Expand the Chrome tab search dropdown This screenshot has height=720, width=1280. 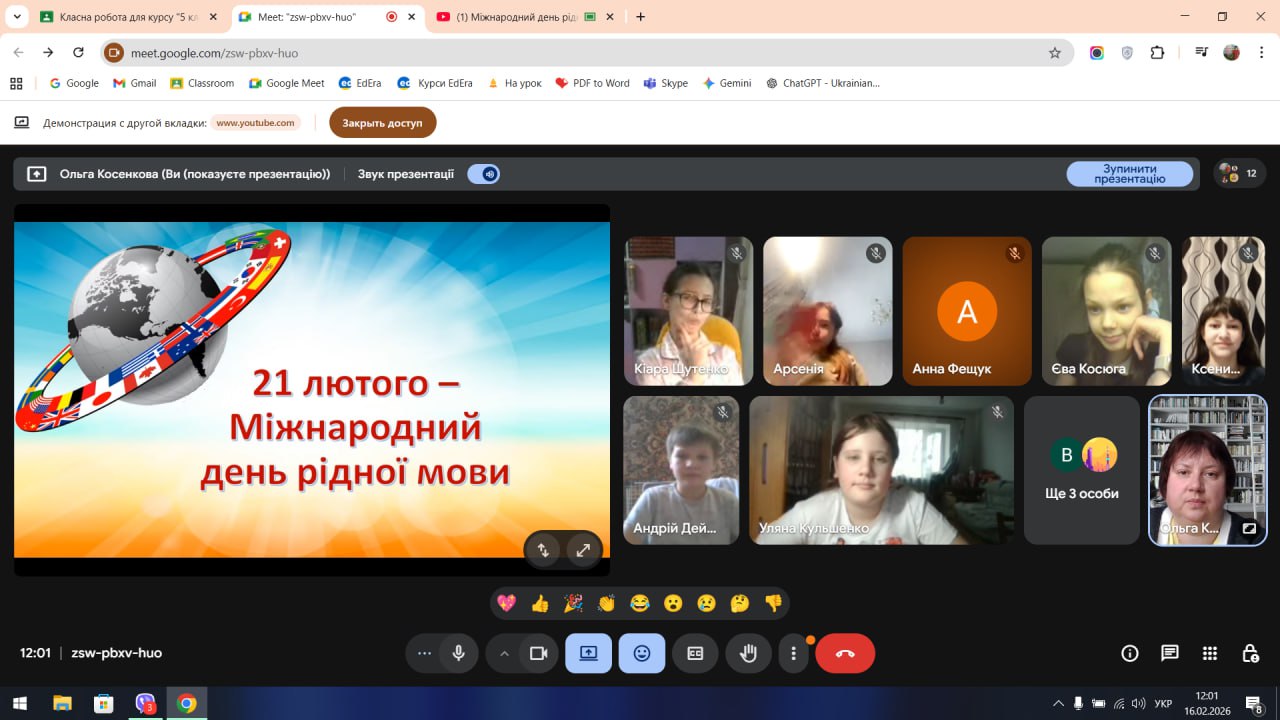coord(17,17)
